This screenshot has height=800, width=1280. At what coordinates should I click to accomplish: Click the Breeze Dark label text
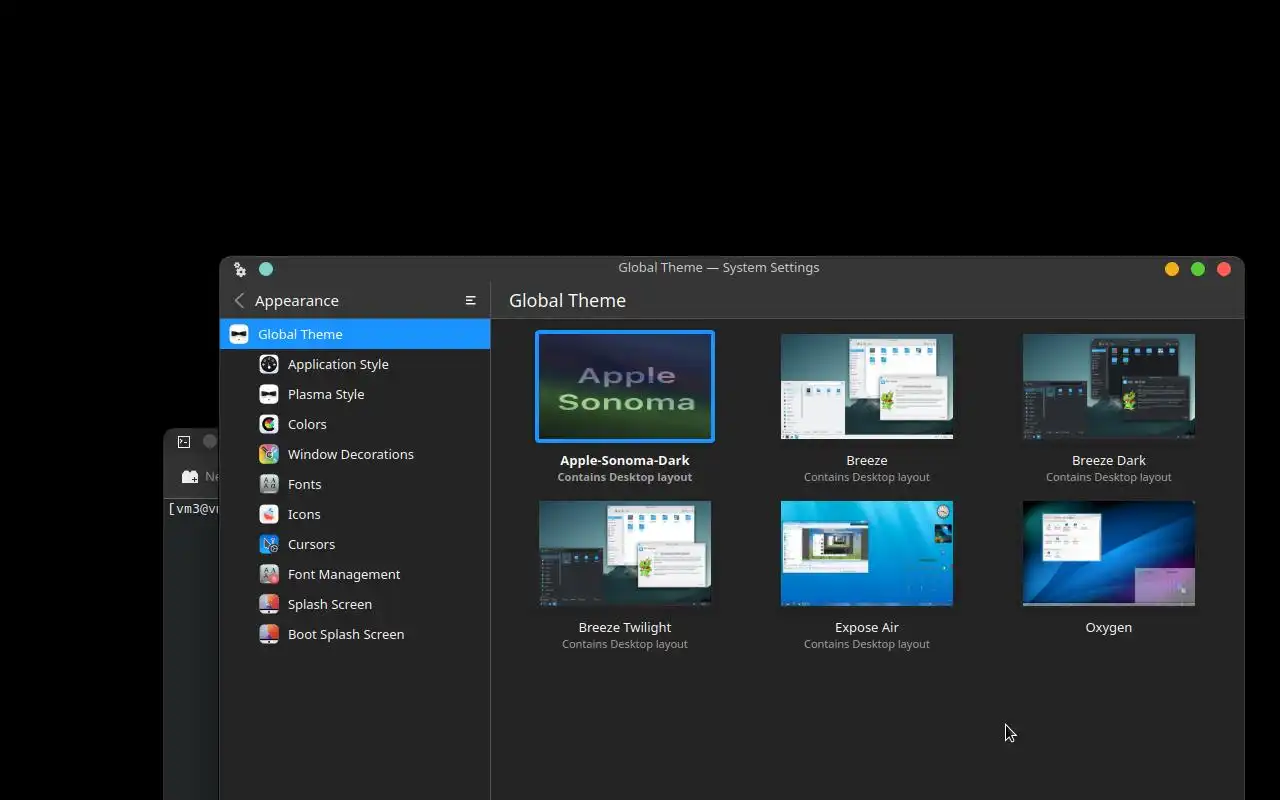click(1109, 460)
